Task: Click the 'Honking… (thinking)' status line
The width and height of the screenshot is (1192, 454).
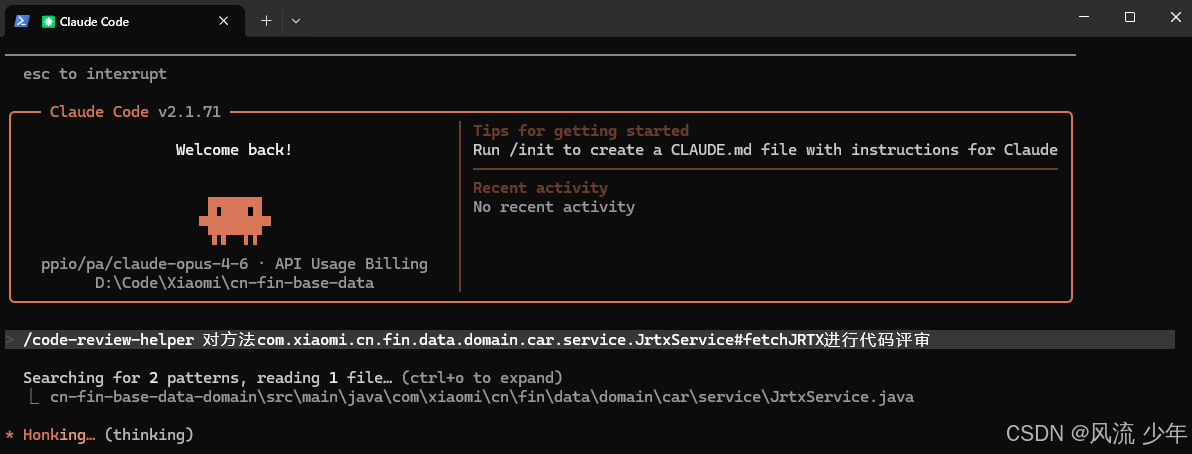Action: coord(100,435)
